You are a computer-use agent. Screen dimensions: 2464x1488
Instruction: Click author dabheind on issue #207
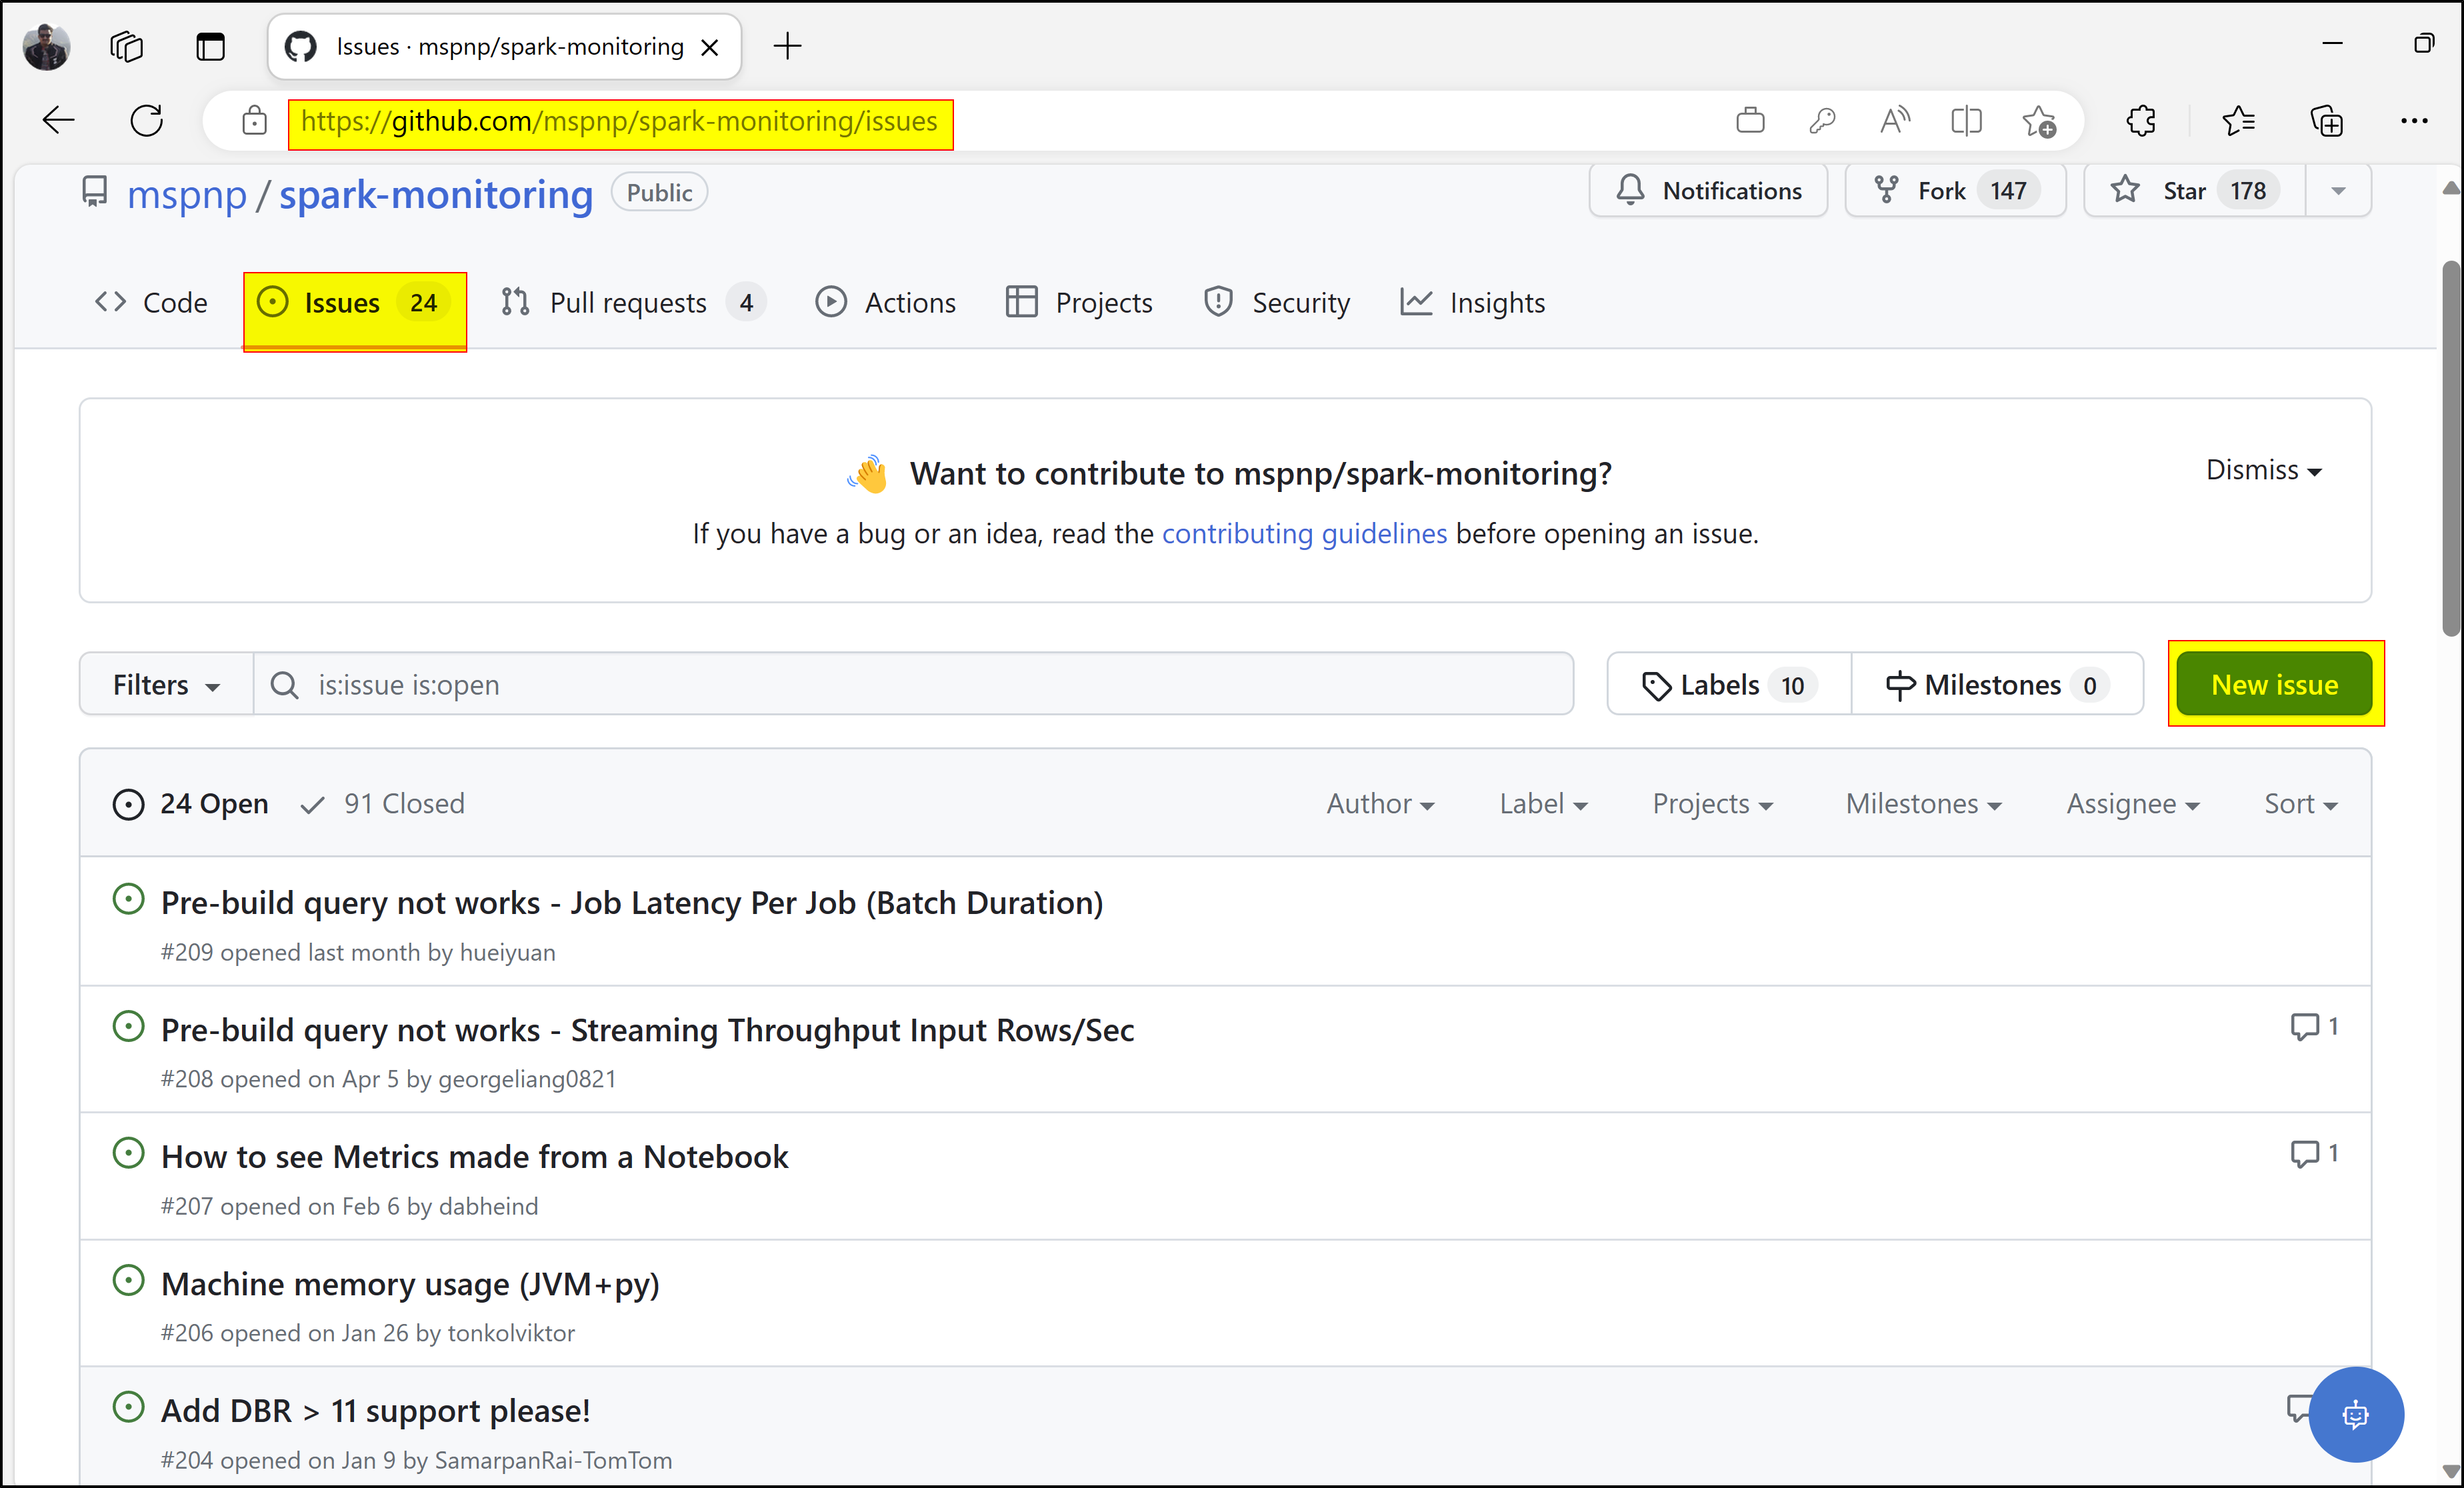tap(488, 1206)
